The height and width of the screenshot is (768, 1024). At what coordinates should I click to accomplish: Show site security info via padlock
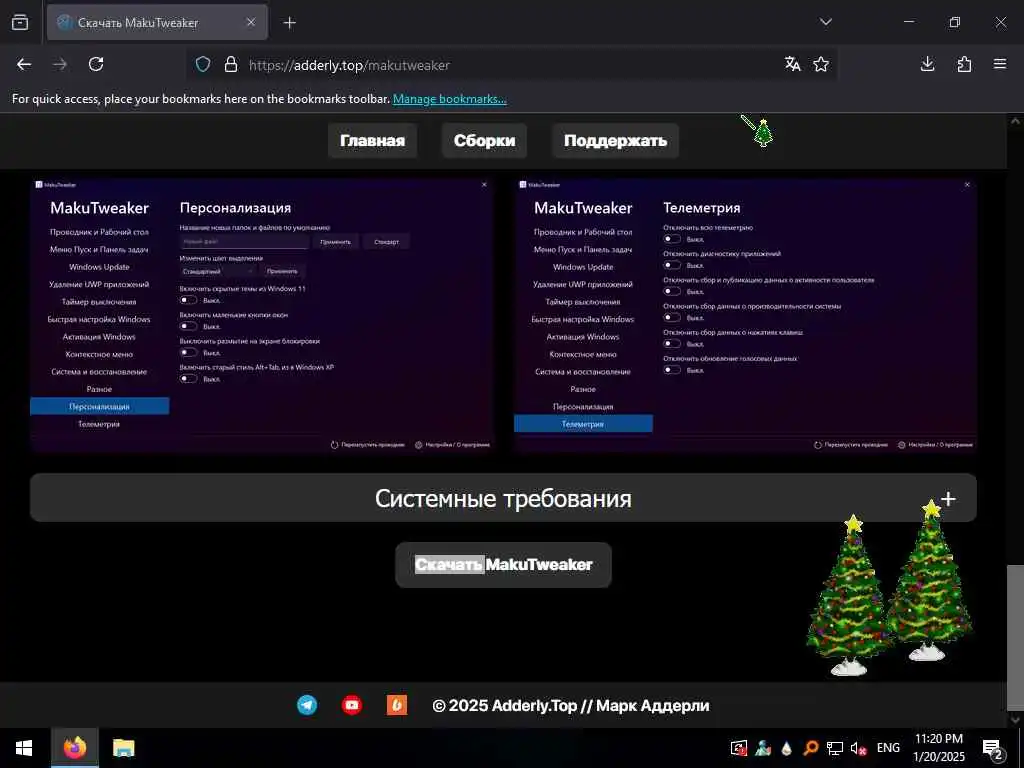(231, 65)
